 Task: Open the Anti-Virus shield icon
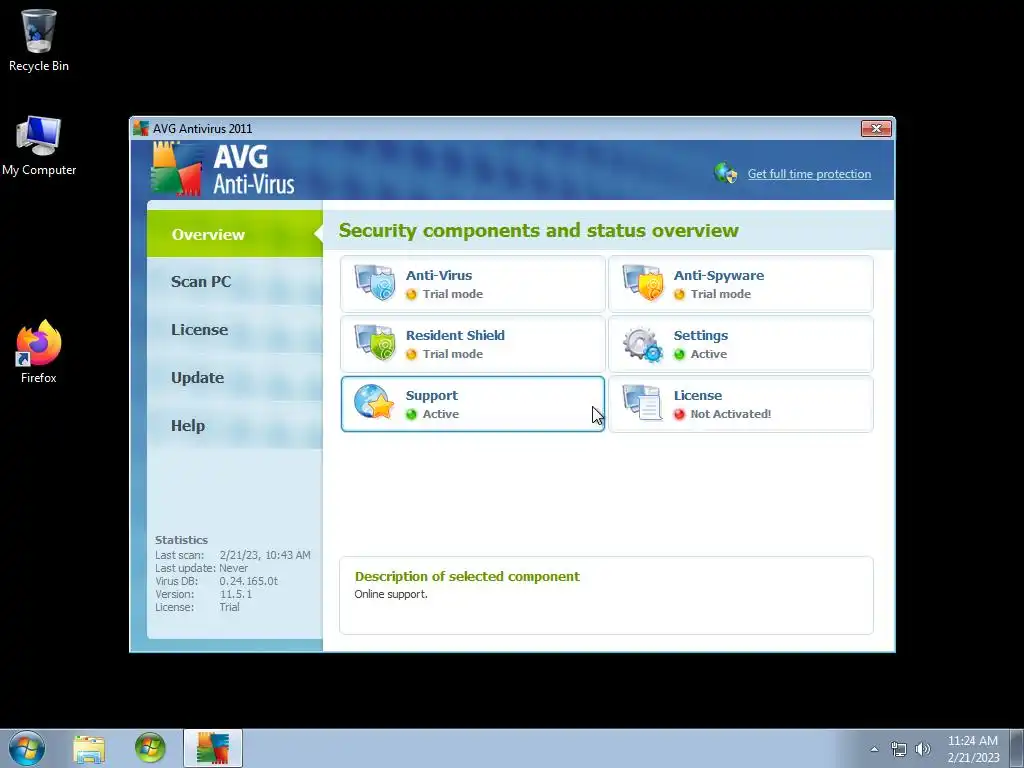click(375, 282)
